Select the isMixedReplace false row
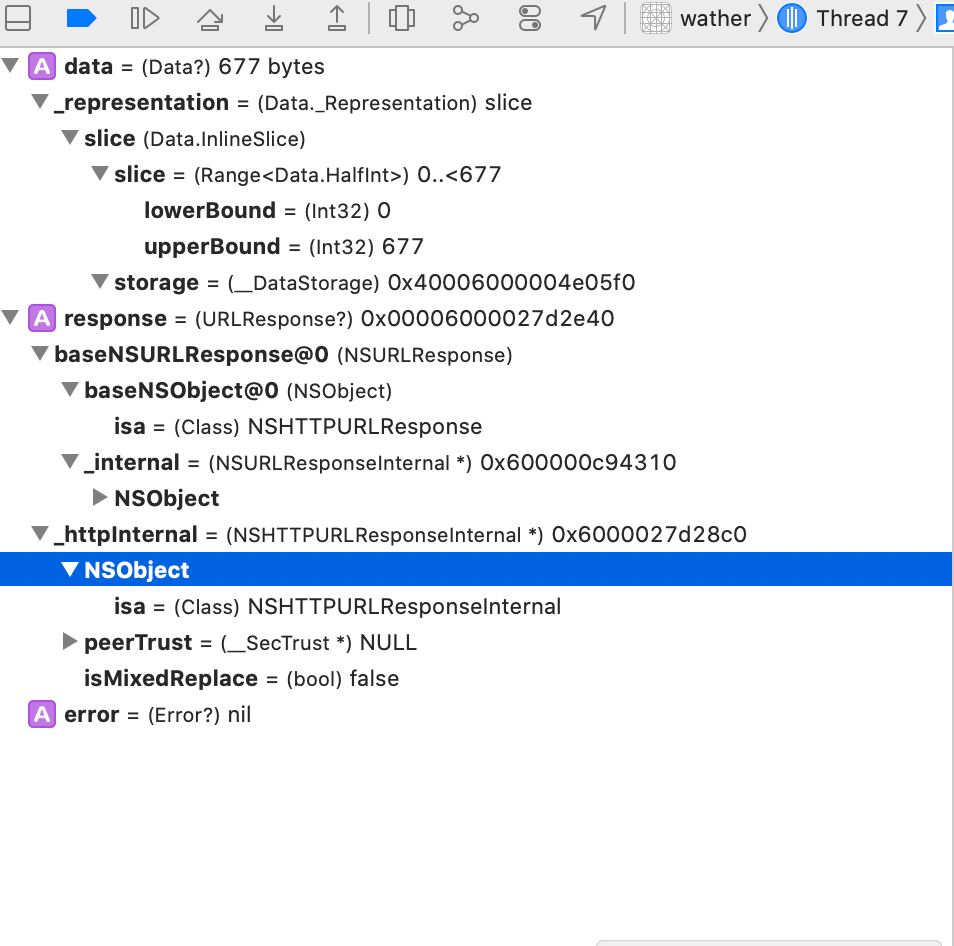 (477, 678)
